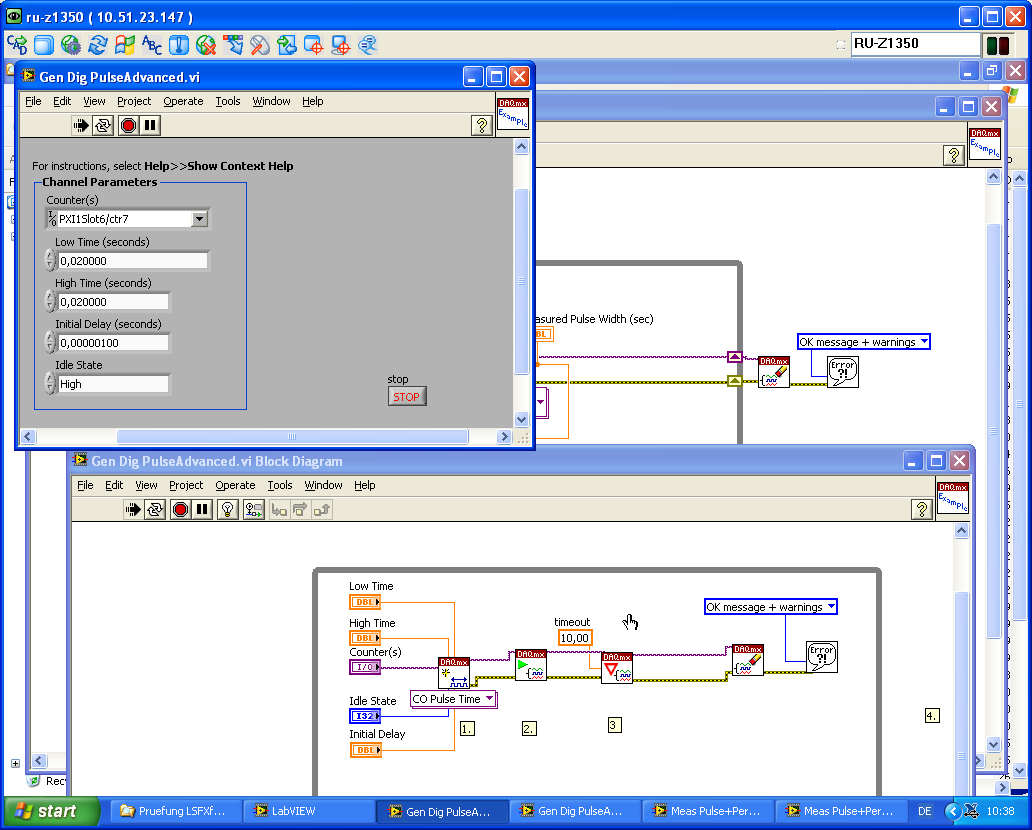Abort execution from front panel toolbar
Screen dimensions: 1032x830
(128, 125)
